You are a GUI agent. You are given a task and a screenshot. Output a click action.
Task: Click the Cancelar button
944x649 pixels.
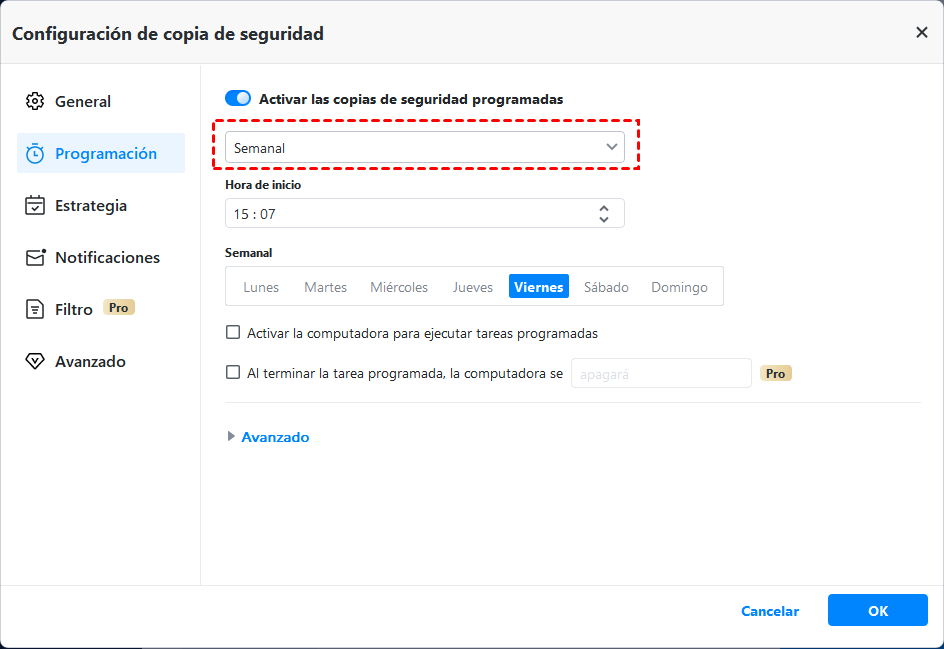click(x=769, y=611)
